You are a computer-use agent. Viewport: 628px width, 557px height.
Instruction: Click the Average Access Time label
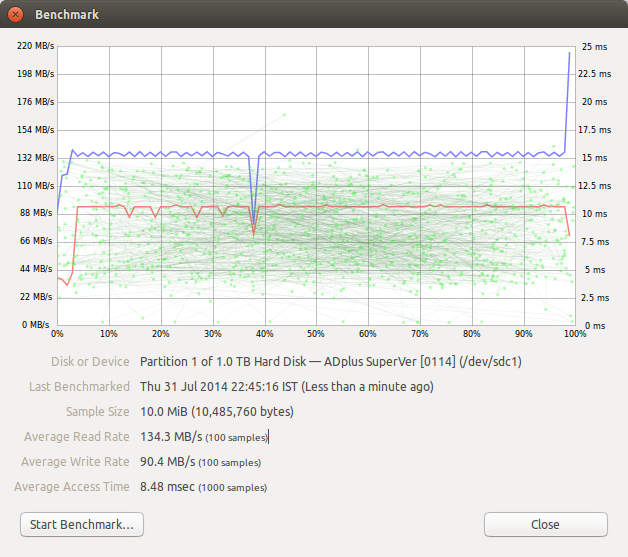pyautogui.click(x=72, y=487)
